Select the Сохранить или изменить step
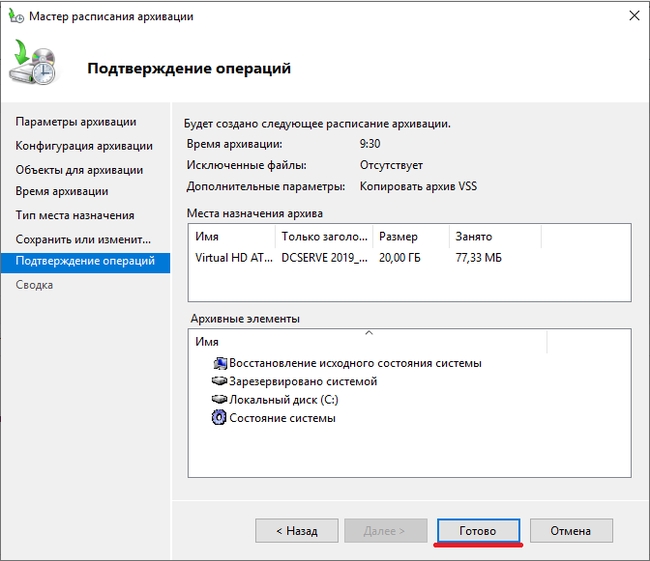This screenshot has height=561, width=650. [83, 240]
